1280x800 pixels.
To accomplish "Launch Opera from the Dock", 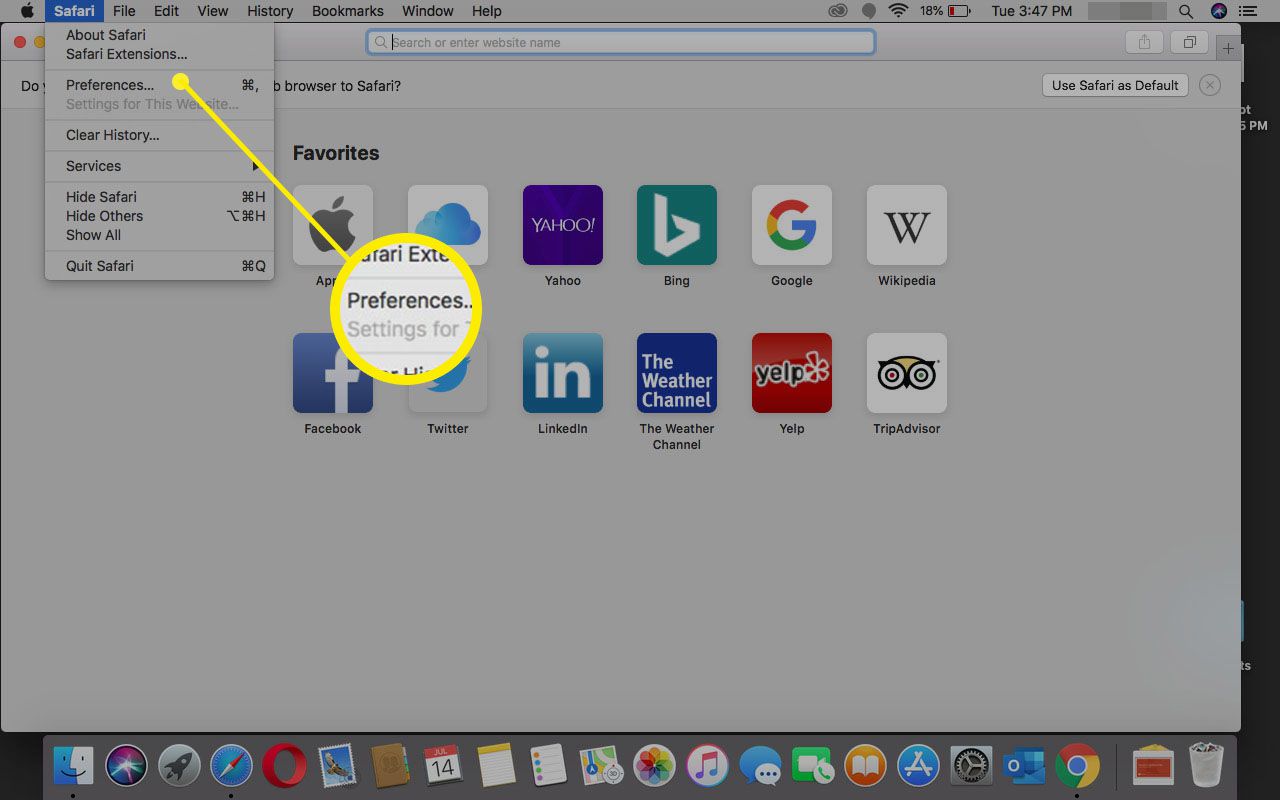I will [x=284, y=766].
